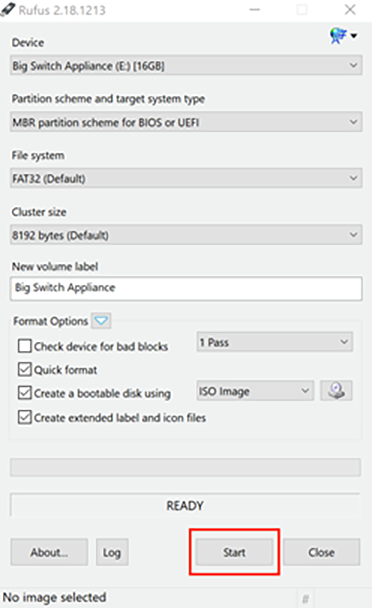Expand the Partition scheme dropdown

[186, 122]
